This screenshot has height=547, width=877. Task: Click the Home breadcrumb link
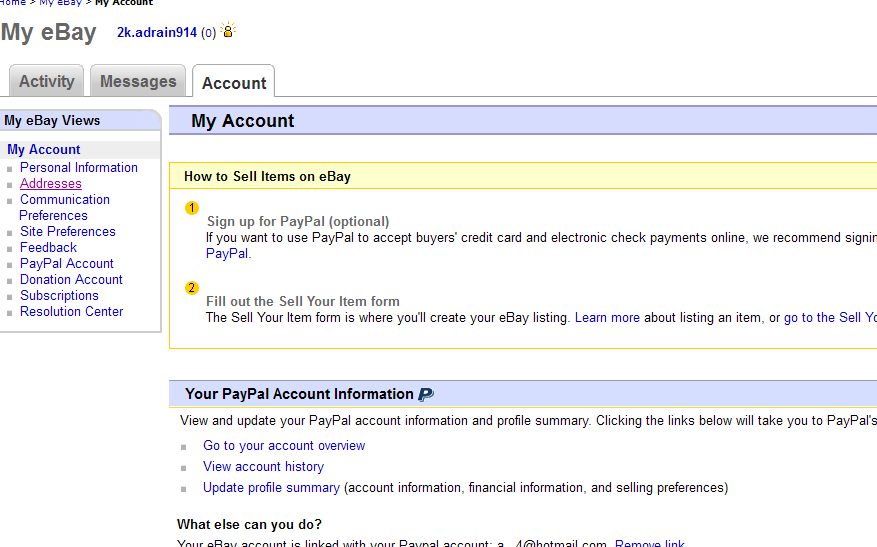coord(12,3)
